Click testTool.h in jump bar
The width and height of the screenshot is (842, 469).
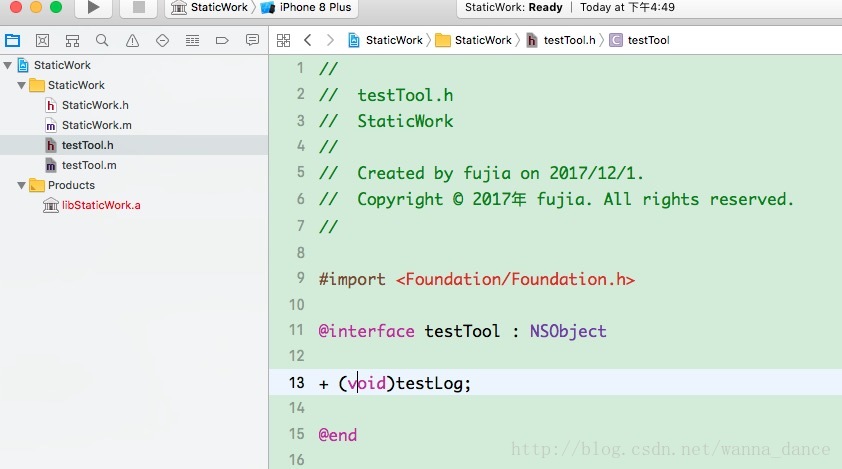[x=561, y=40]
